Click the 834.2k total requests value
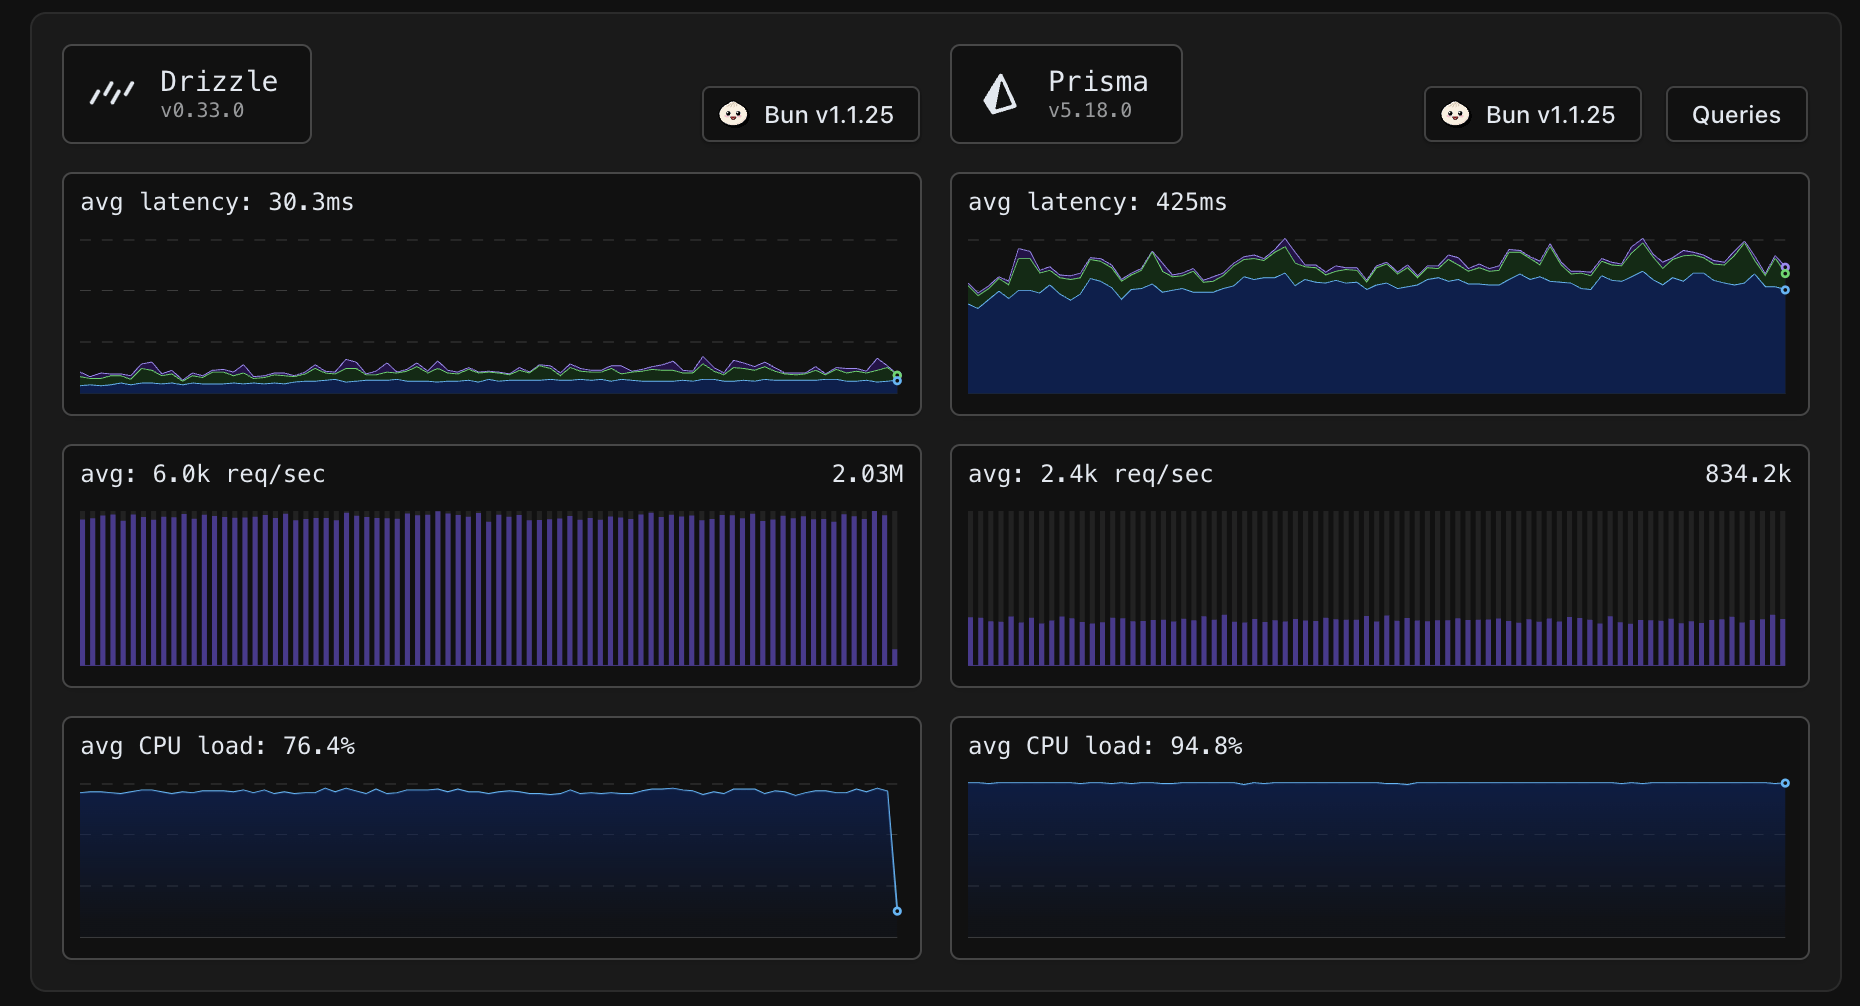This screenshot has height=1006, width=1860. click(x=1748, y=474)
